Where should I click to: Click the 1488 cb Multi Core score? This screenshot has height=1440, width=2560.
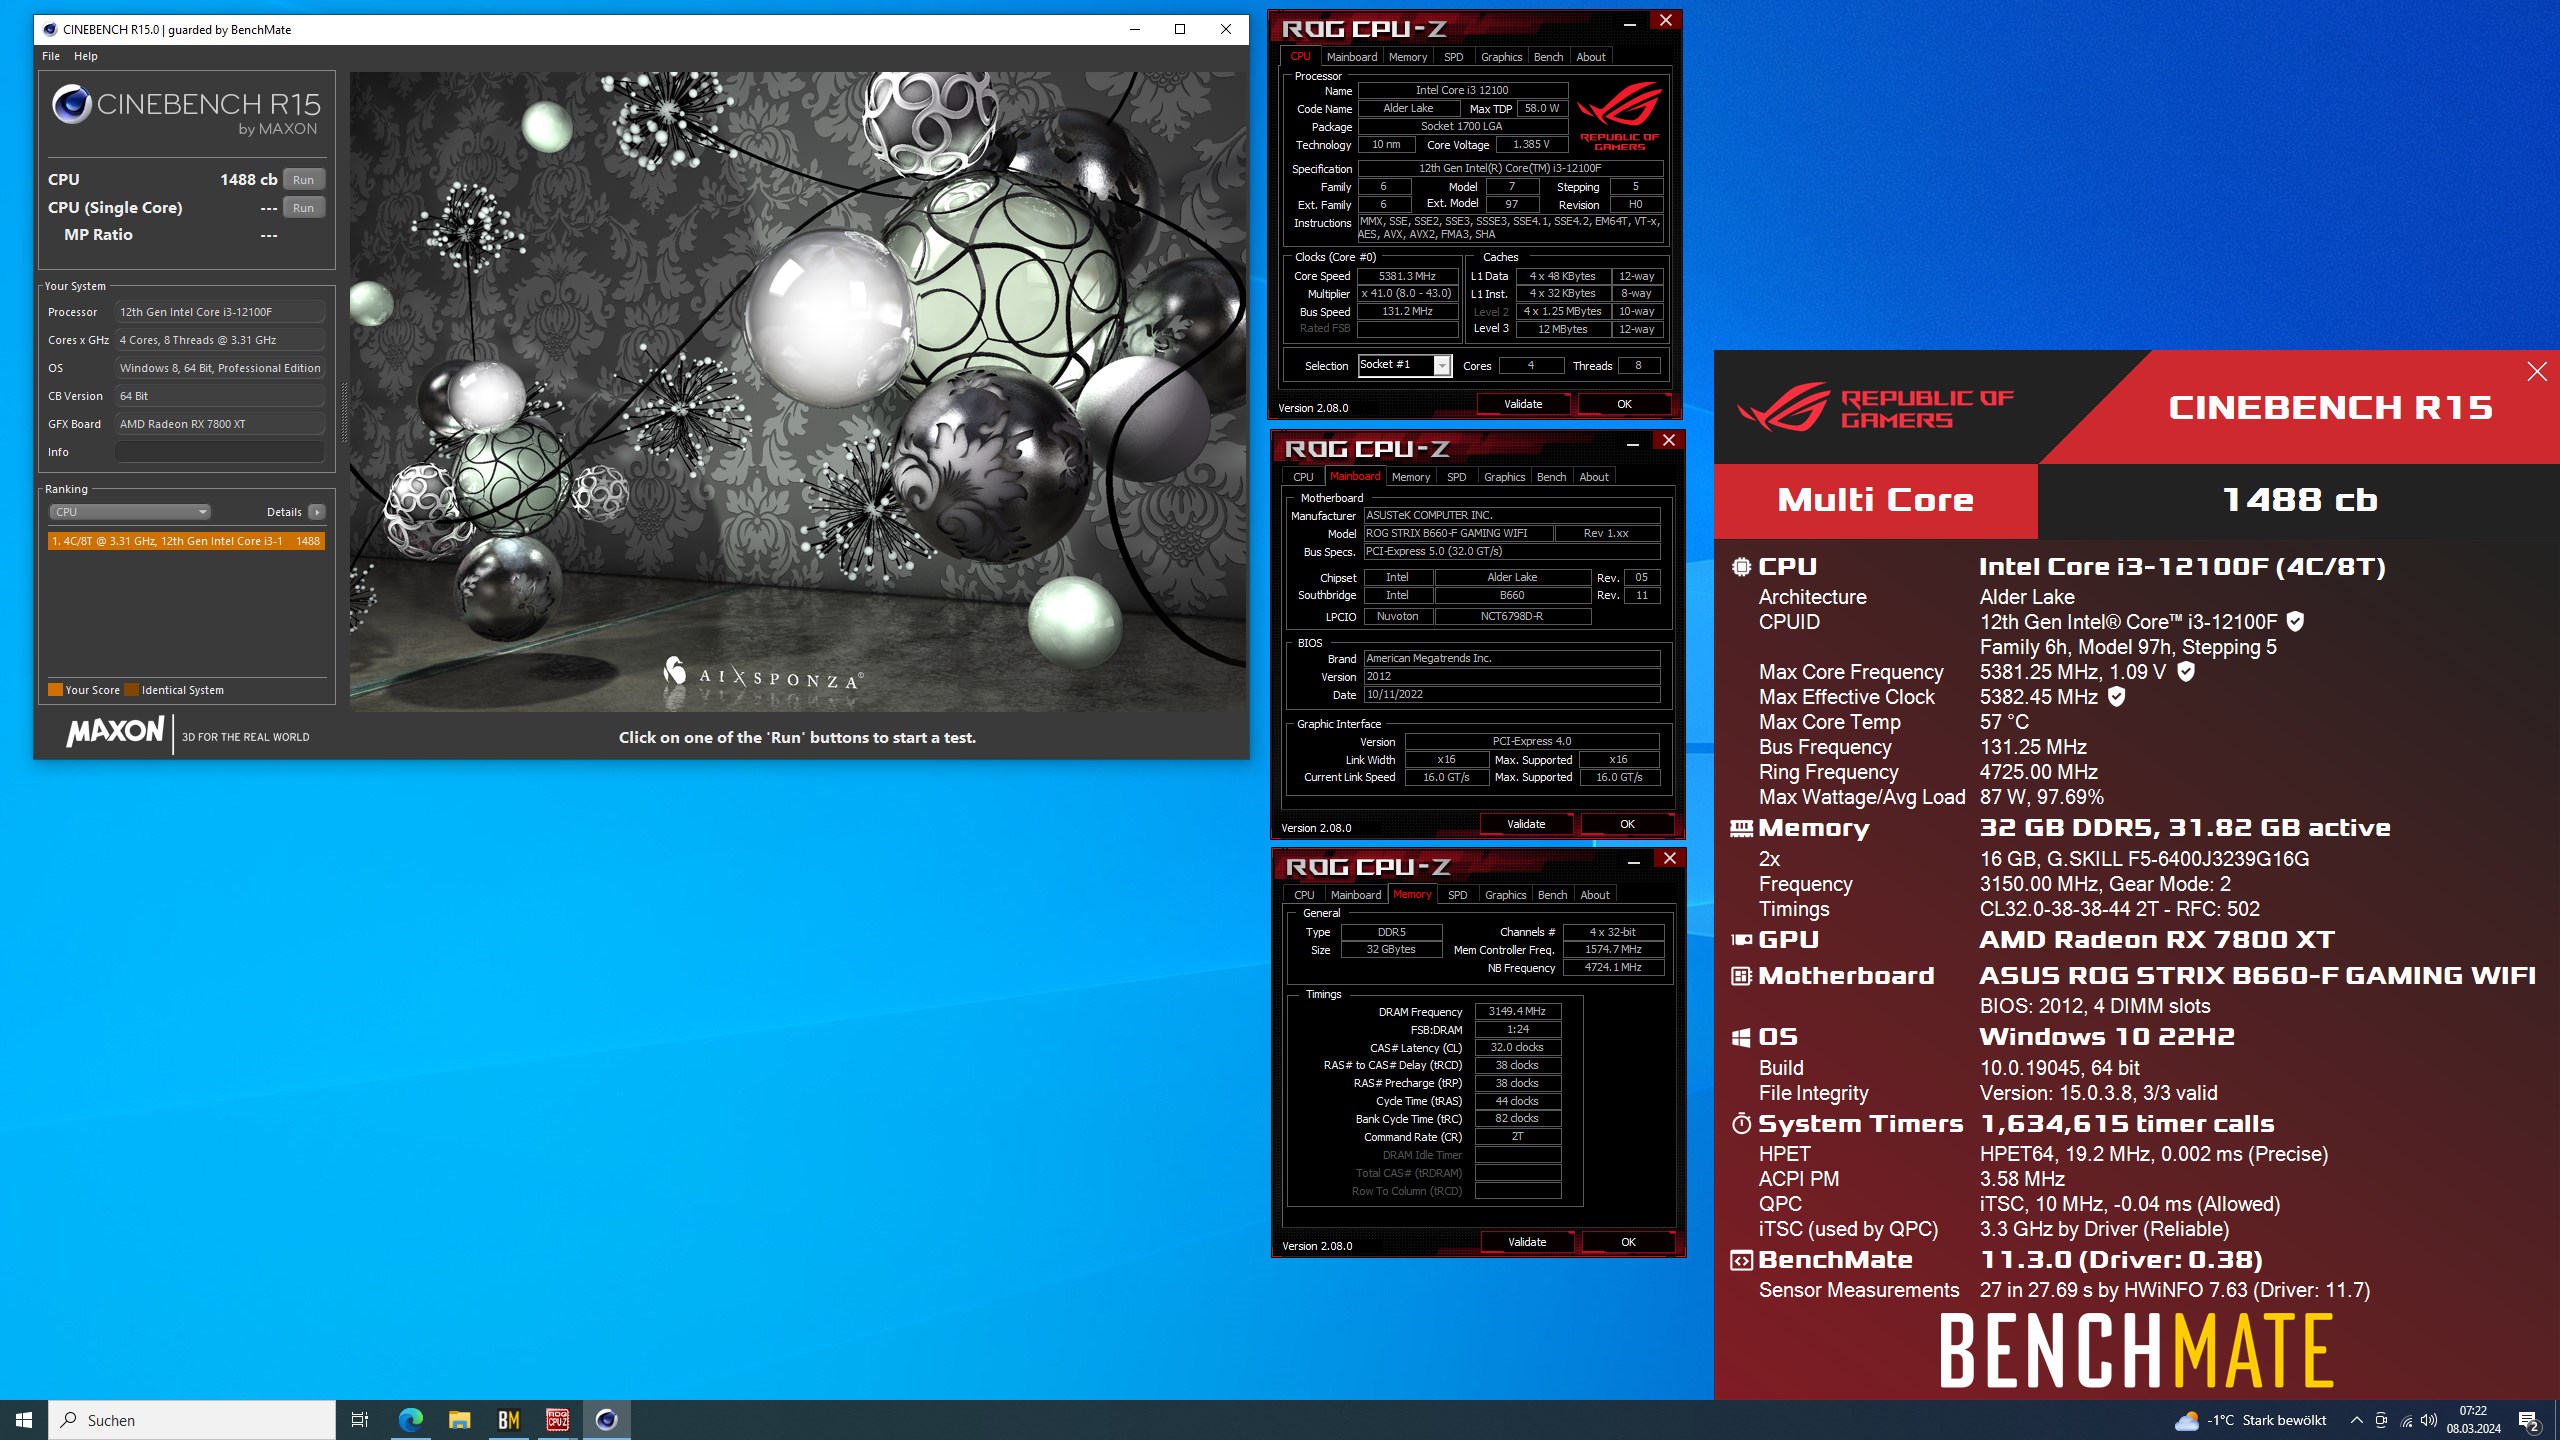(x=2299, y=500)
